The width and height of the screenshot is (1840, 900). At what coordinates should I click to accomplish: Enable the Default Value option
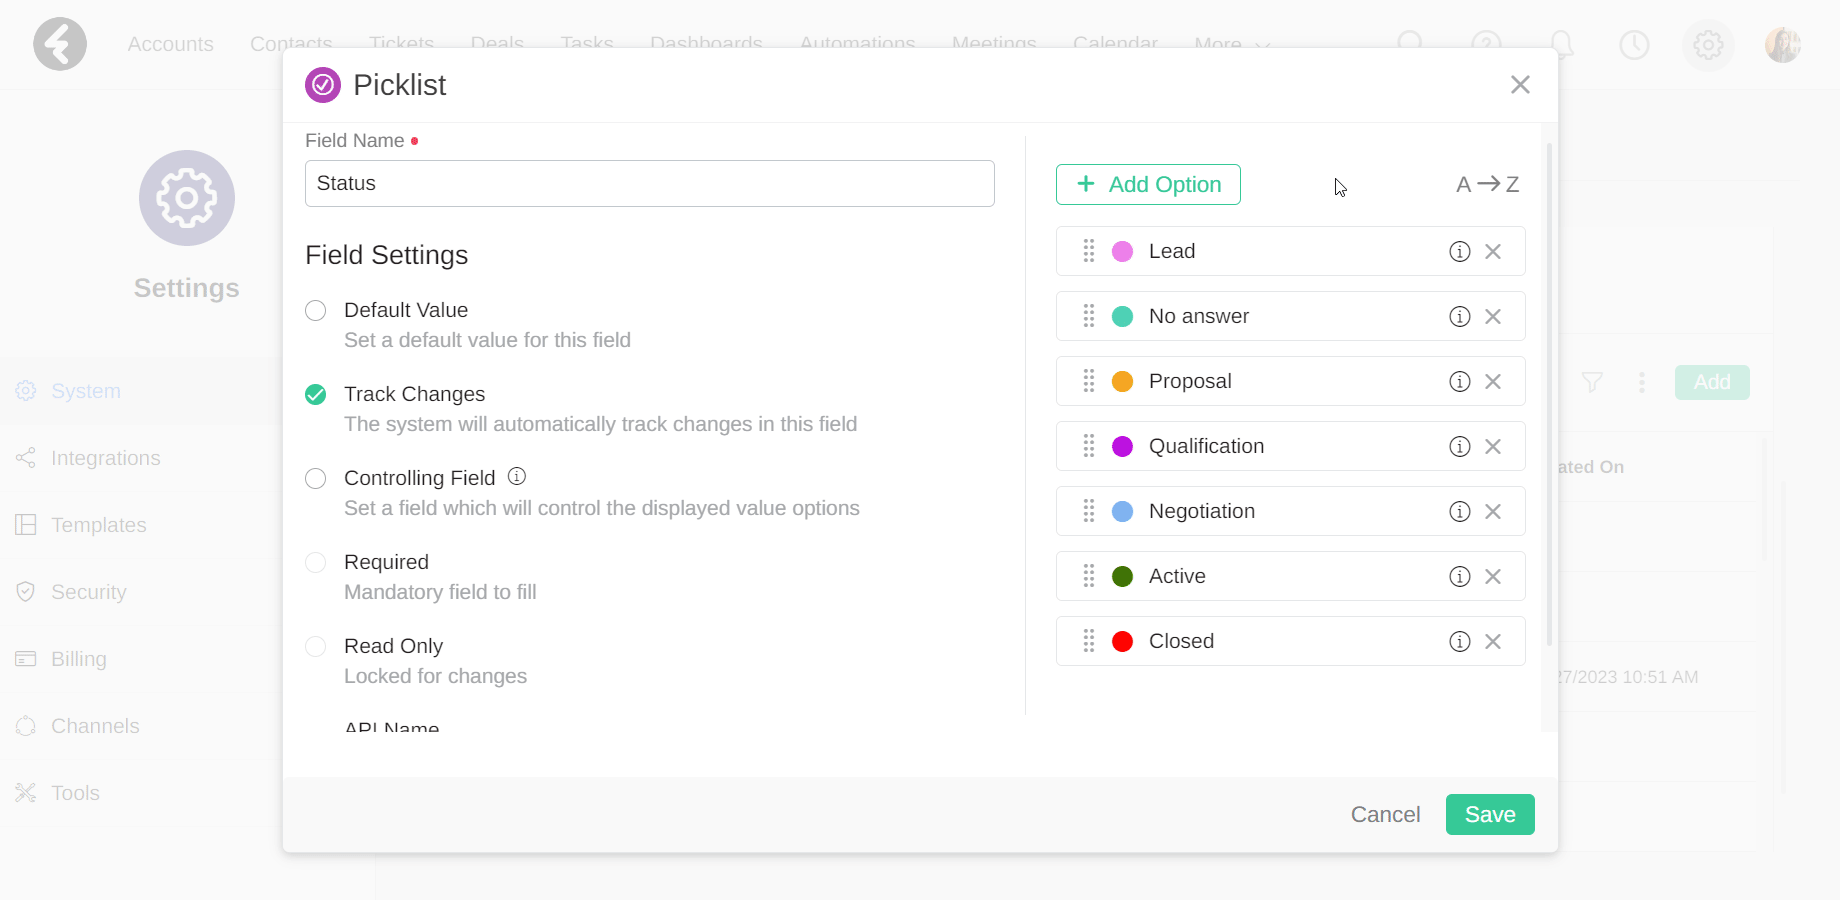click(x=316, y=310)
